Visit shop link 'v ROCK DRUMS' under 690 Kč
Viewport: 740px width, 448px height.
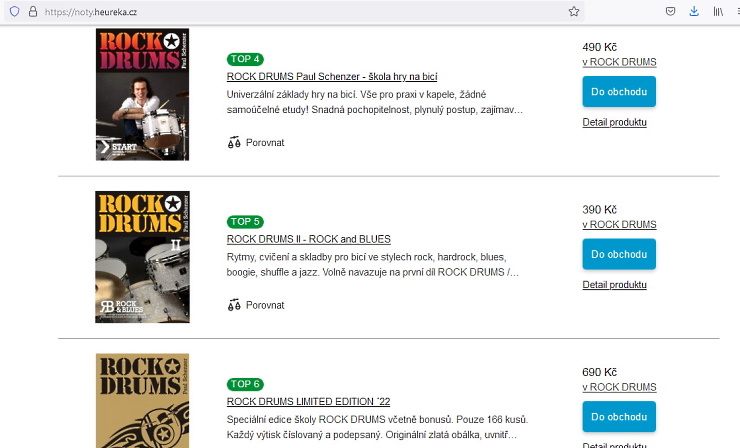click(x=619, y=387)
